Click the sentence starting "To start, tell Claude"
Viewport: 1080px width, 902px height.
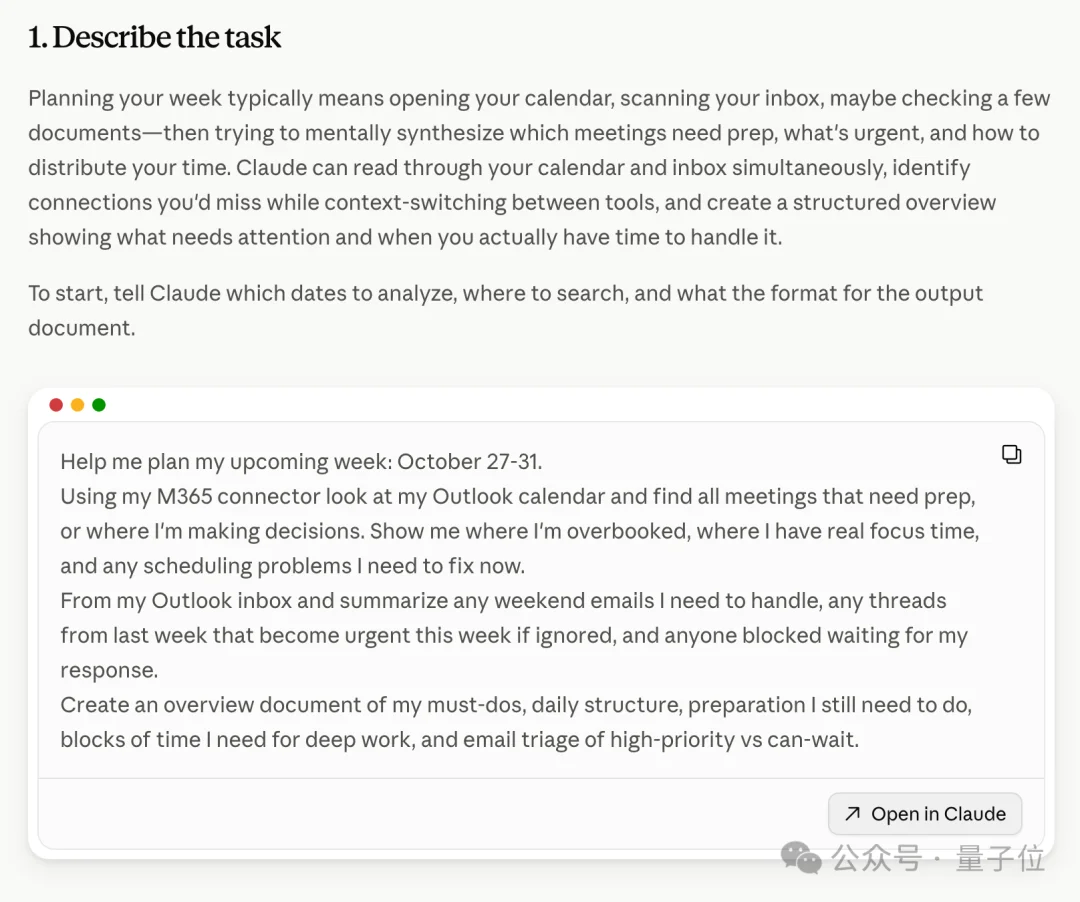pos(506,311)
